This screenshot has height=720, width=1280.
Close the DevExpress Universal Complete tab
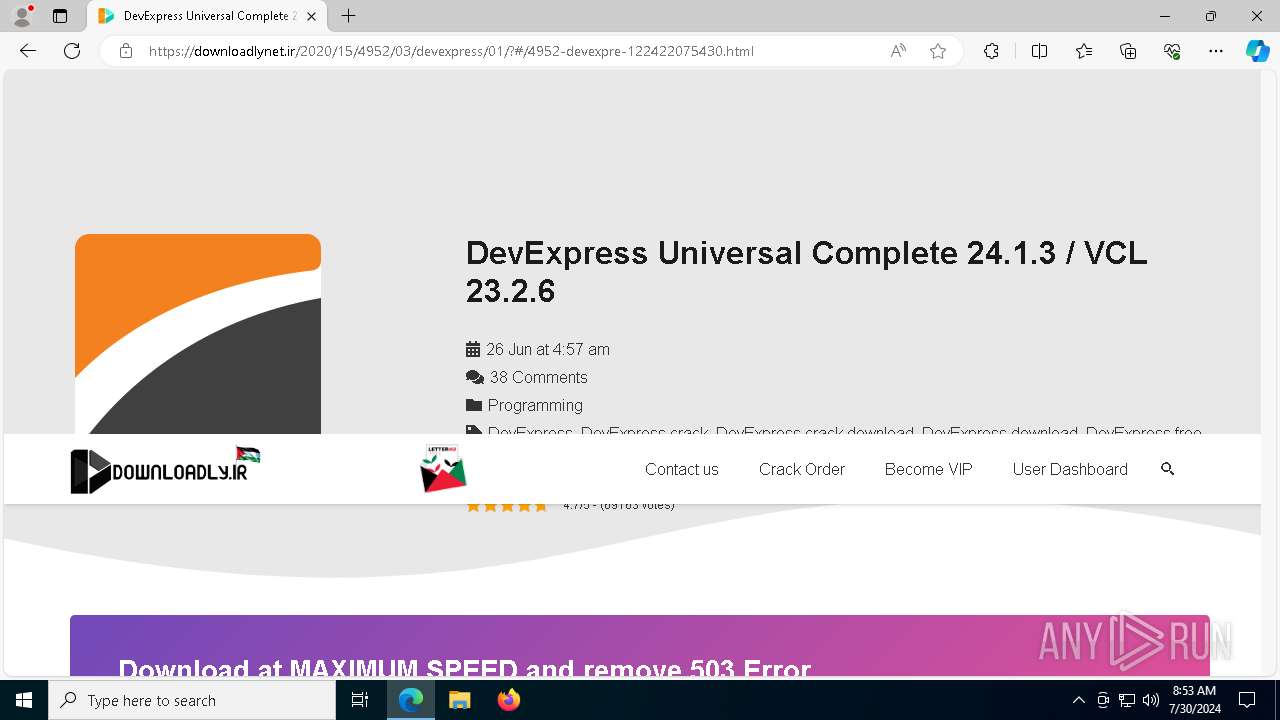tap(312, 16)
